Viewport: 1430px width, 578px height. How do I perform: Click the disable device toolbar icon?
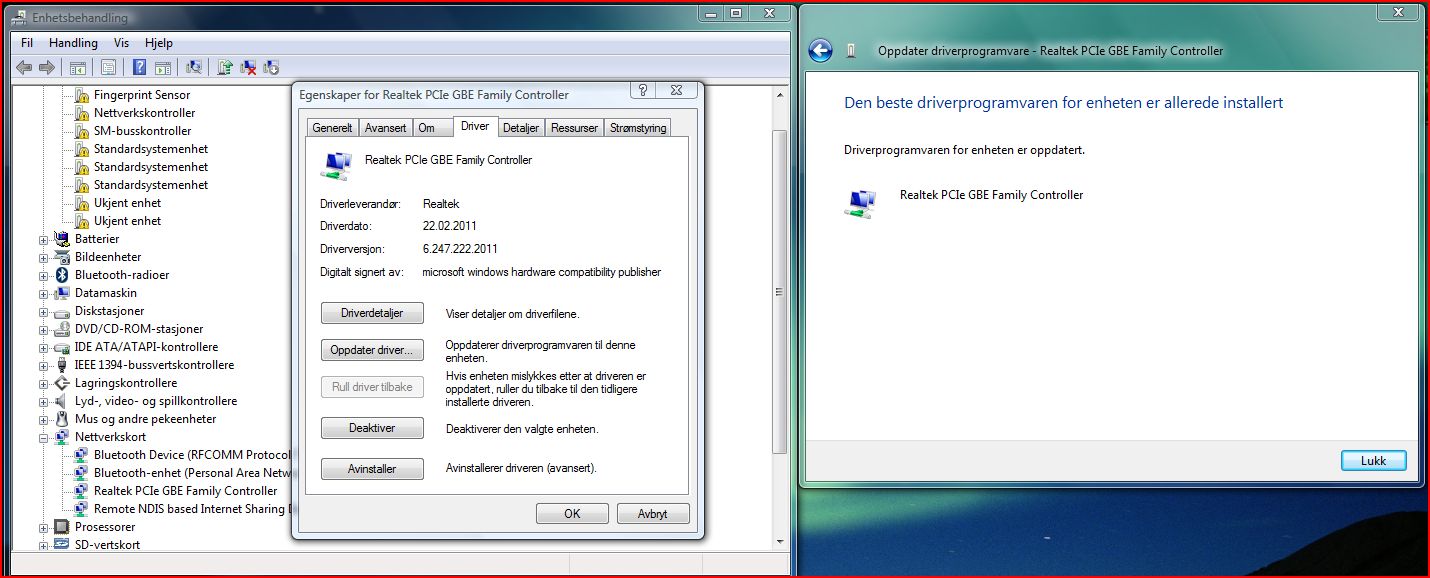point(271,67)
